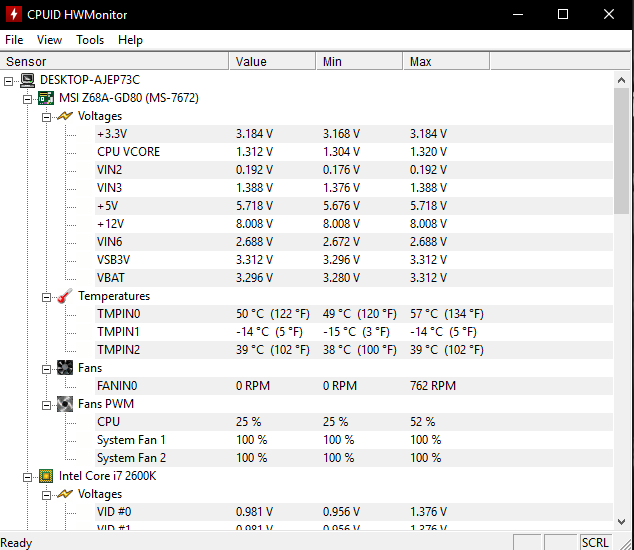Viewport: 634px width, 550px height.
Task: Click the MSI Z68A-GD80 motherboard icon
Action: 46,98
